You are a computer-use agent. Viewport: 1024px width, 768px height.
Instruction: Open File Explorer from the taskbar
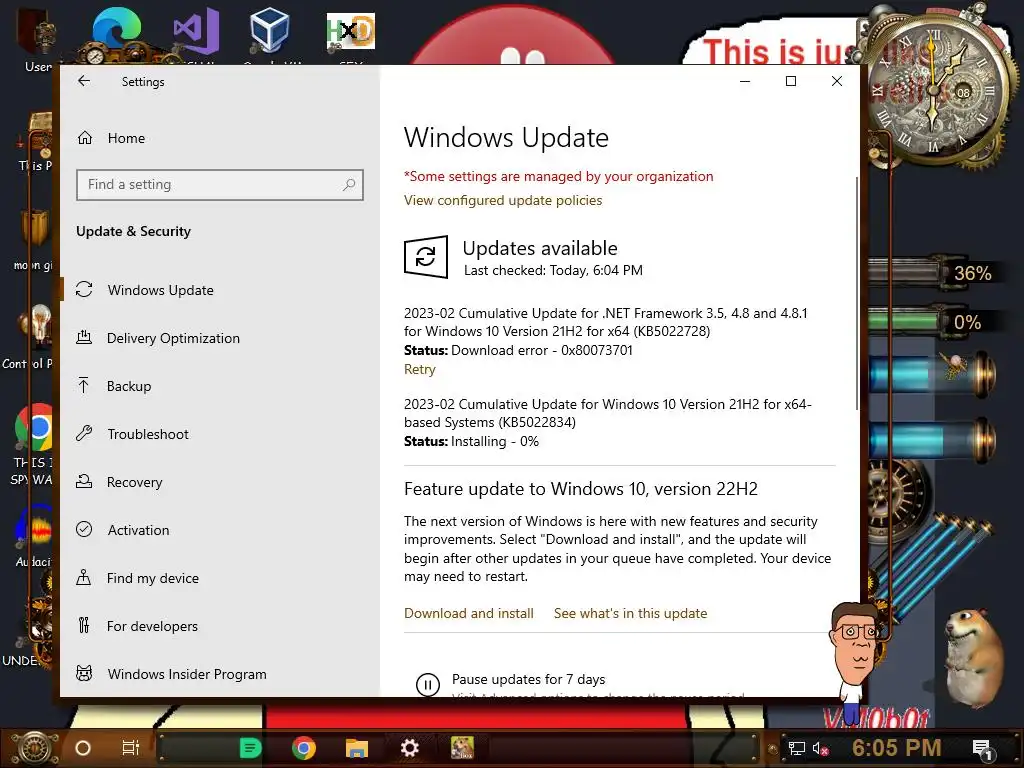click(x=357, y=748)
